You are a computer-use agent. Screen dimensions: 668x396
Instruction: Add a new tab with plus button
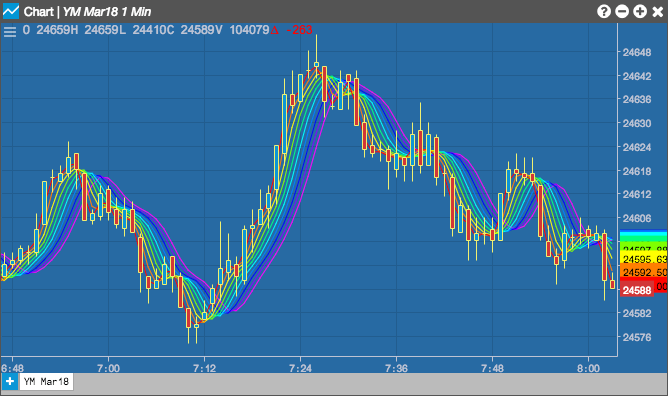9,382
